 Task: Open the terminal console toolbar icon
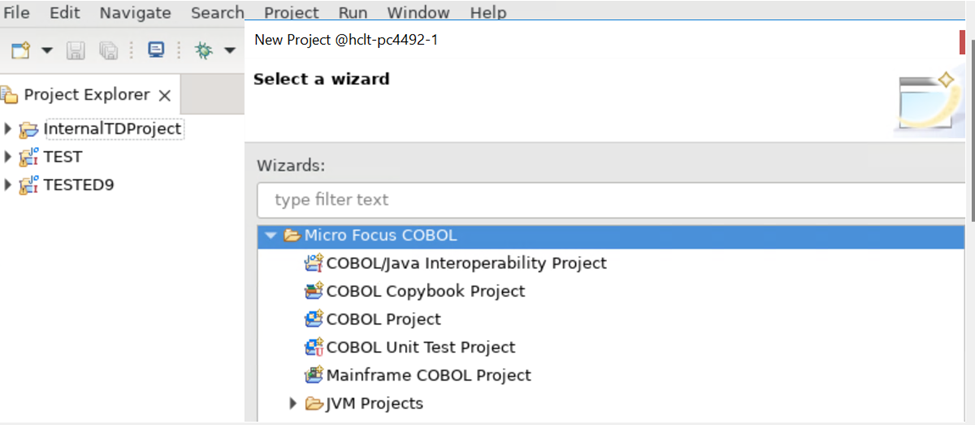pyautogui.click(x=156, y=50)
